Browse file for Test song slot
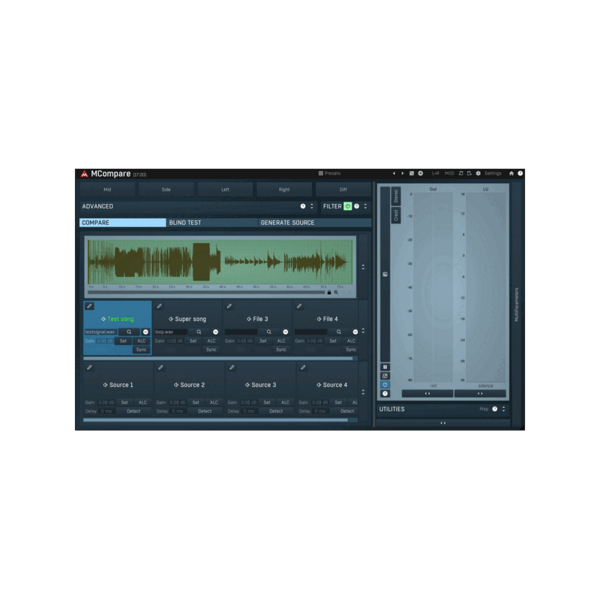 [129, 332]
